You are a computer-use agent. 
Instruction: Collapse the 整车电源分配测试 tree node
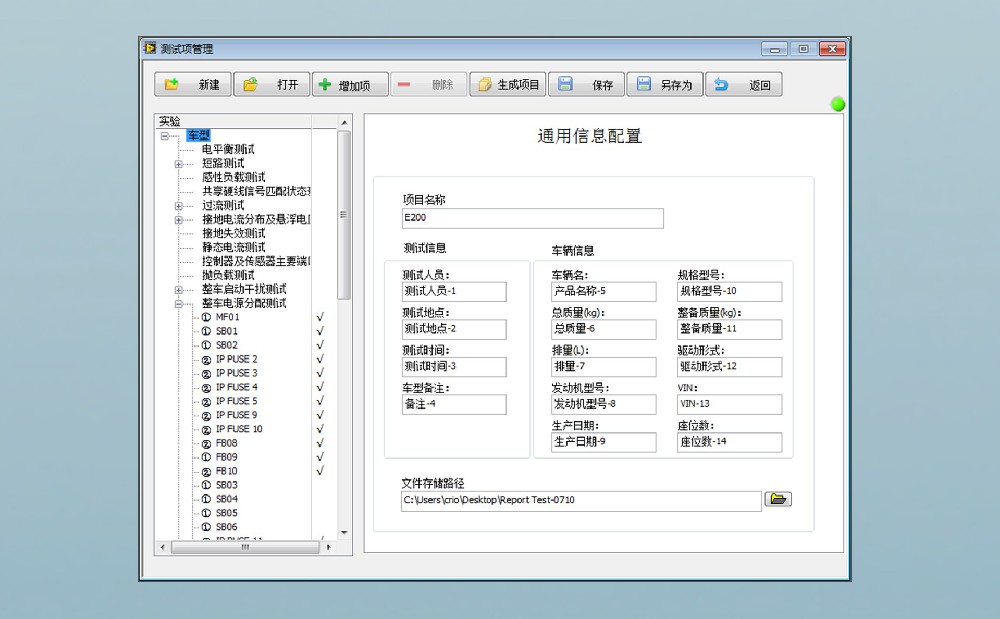[x=179, y=304]
